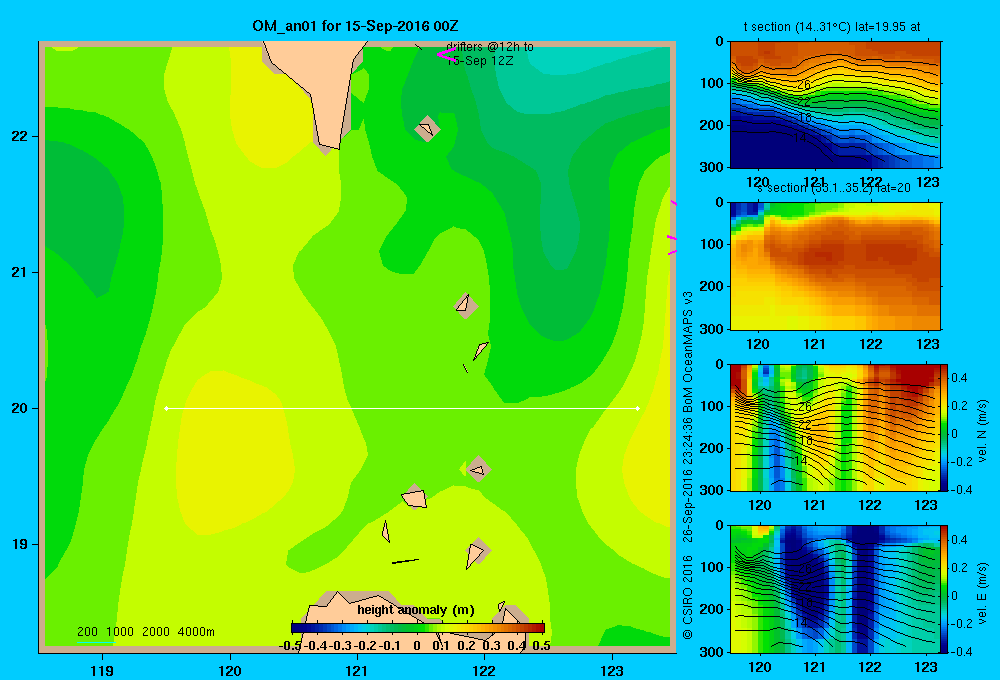This screenshot has height=680, width=1000.
Task: Click depth tick 100 of the salinity section
Action: 713,244
